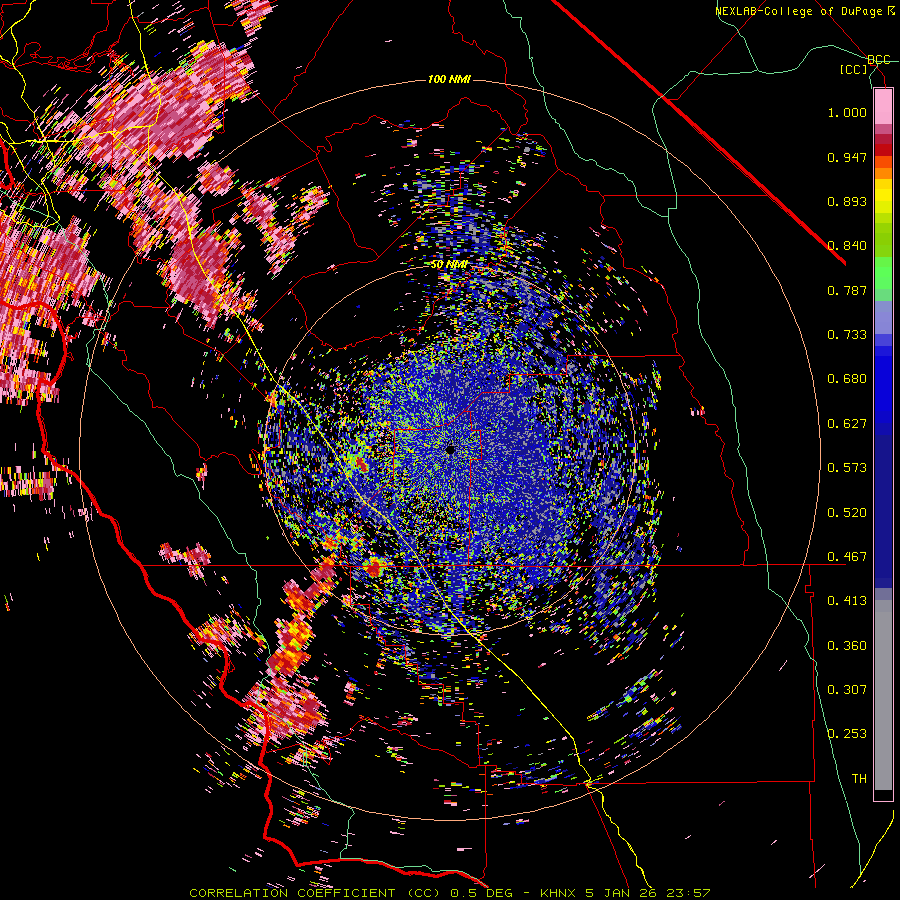Click the 0.307 legend value
Viewport: 900px width, 900px height.
[x=847, y=690]
